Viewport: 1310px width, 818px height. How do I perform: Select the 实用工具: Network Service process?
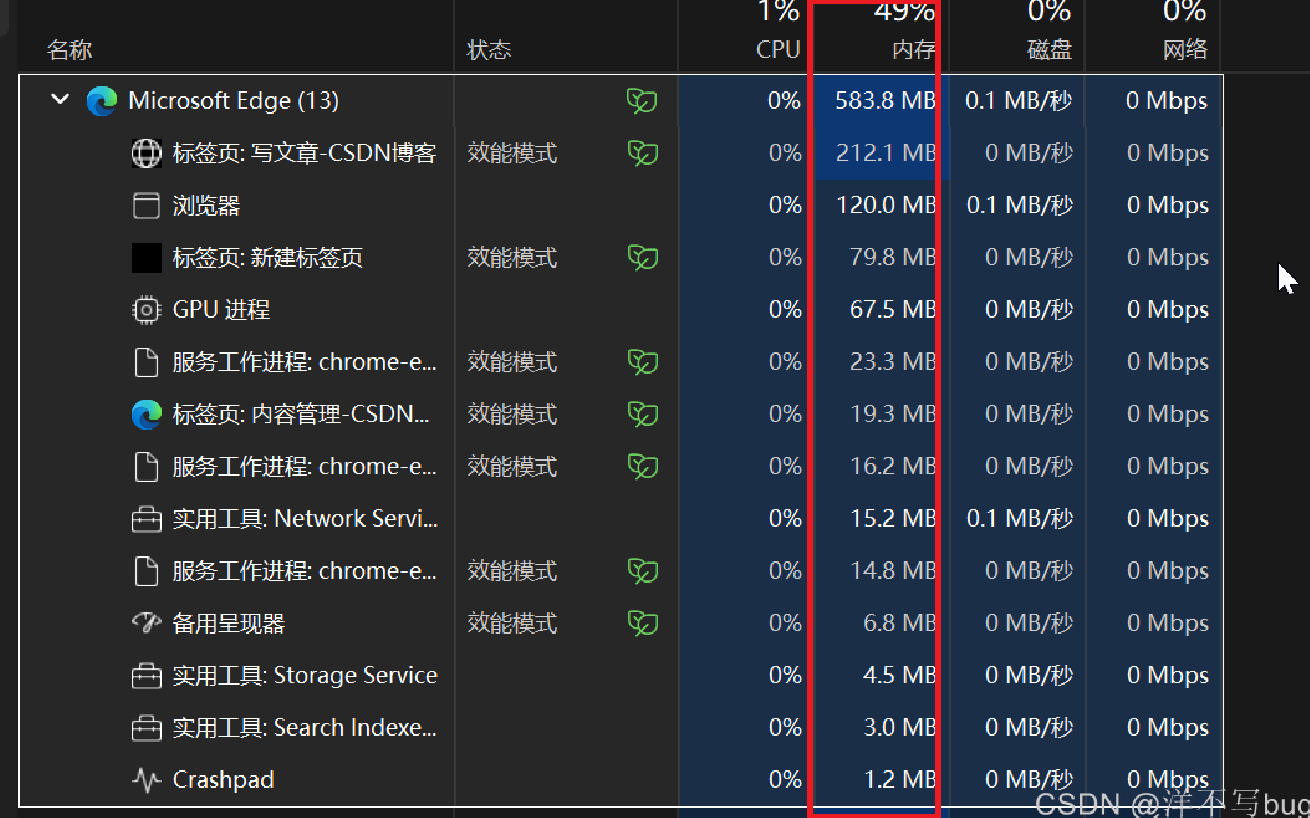pyautogui.click(x=305, y=519)
